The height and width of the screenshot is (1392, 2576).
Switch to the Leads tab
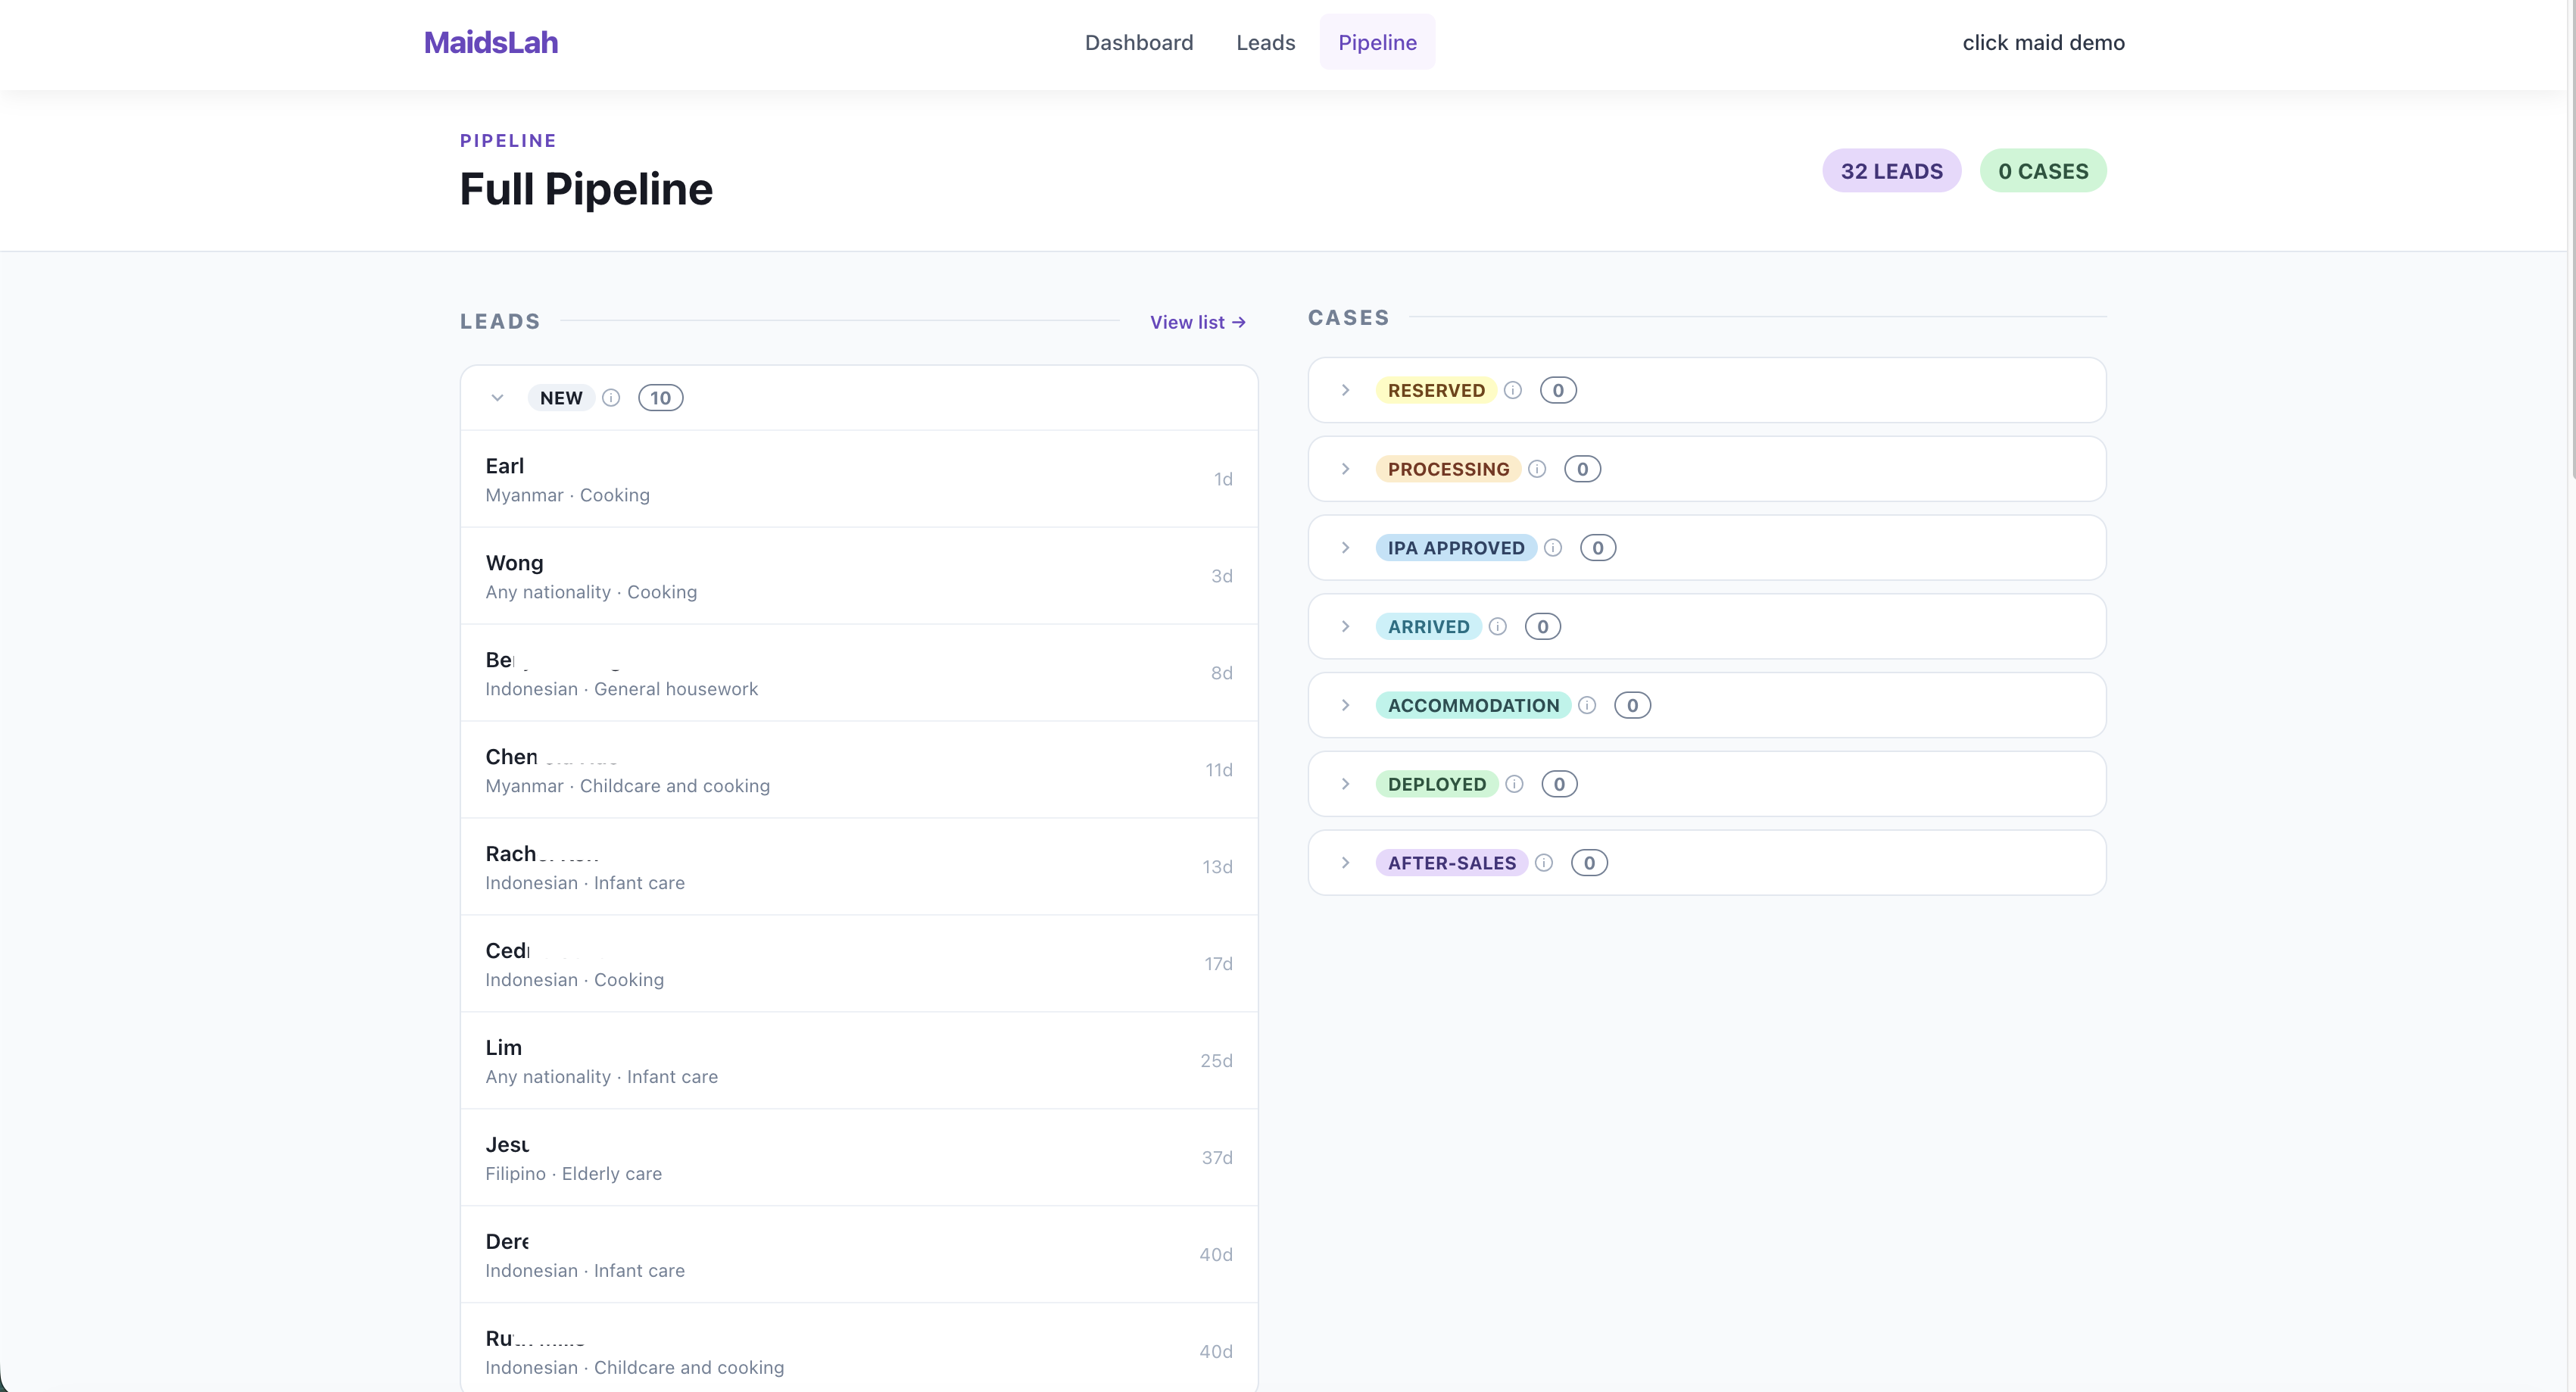click(1265, 42)
